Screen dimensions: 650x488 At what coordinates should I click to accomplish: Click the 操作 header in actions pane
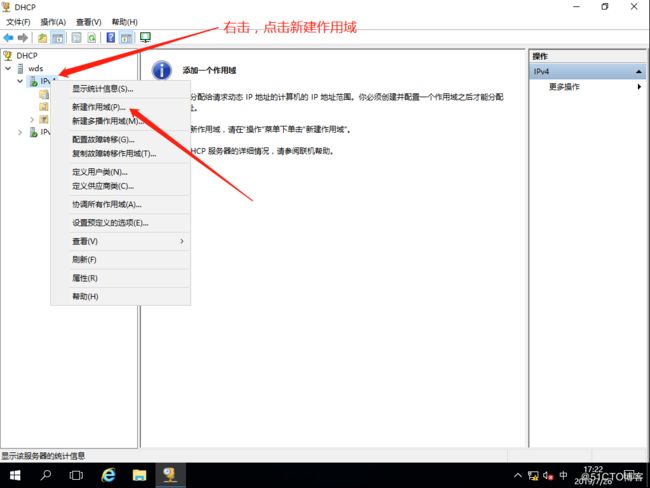[540, 56]
